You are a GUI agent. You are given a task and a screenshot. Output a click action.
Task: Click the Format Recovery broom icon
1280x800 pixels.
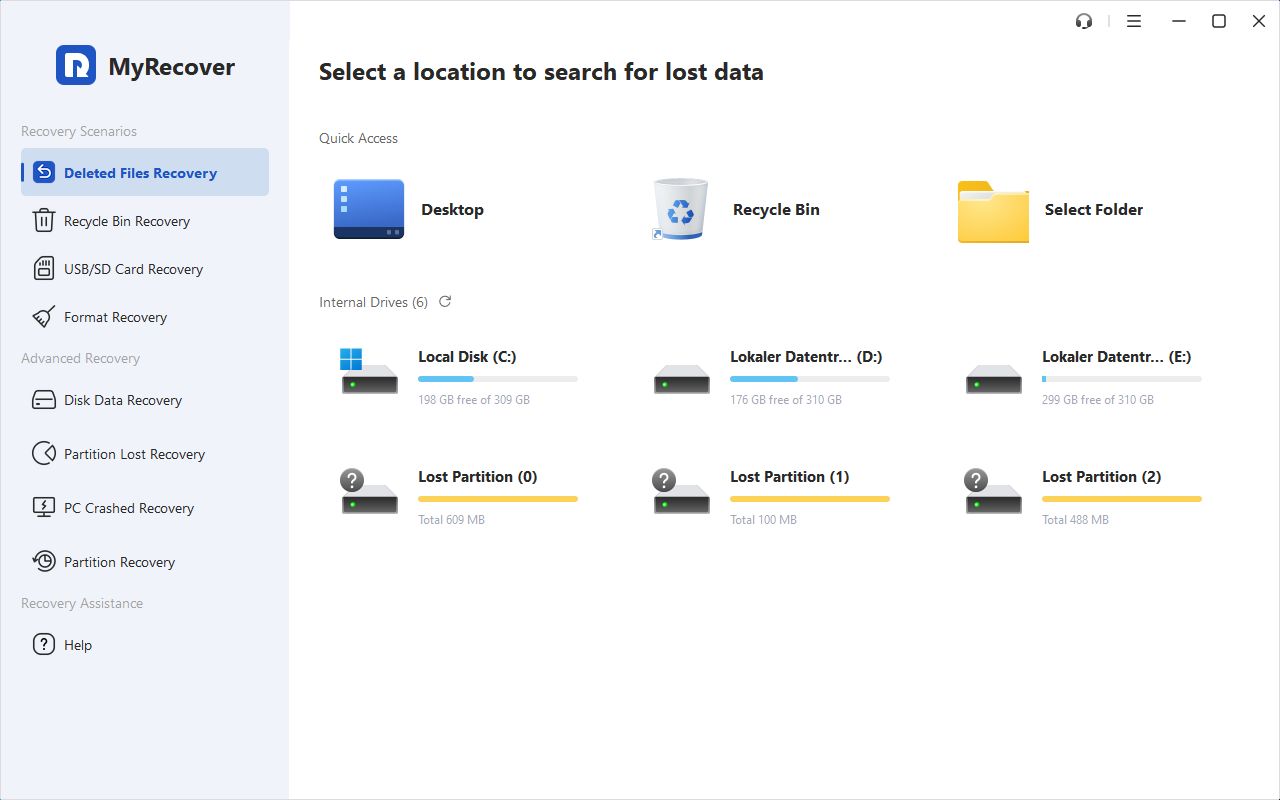coord(44,317)
